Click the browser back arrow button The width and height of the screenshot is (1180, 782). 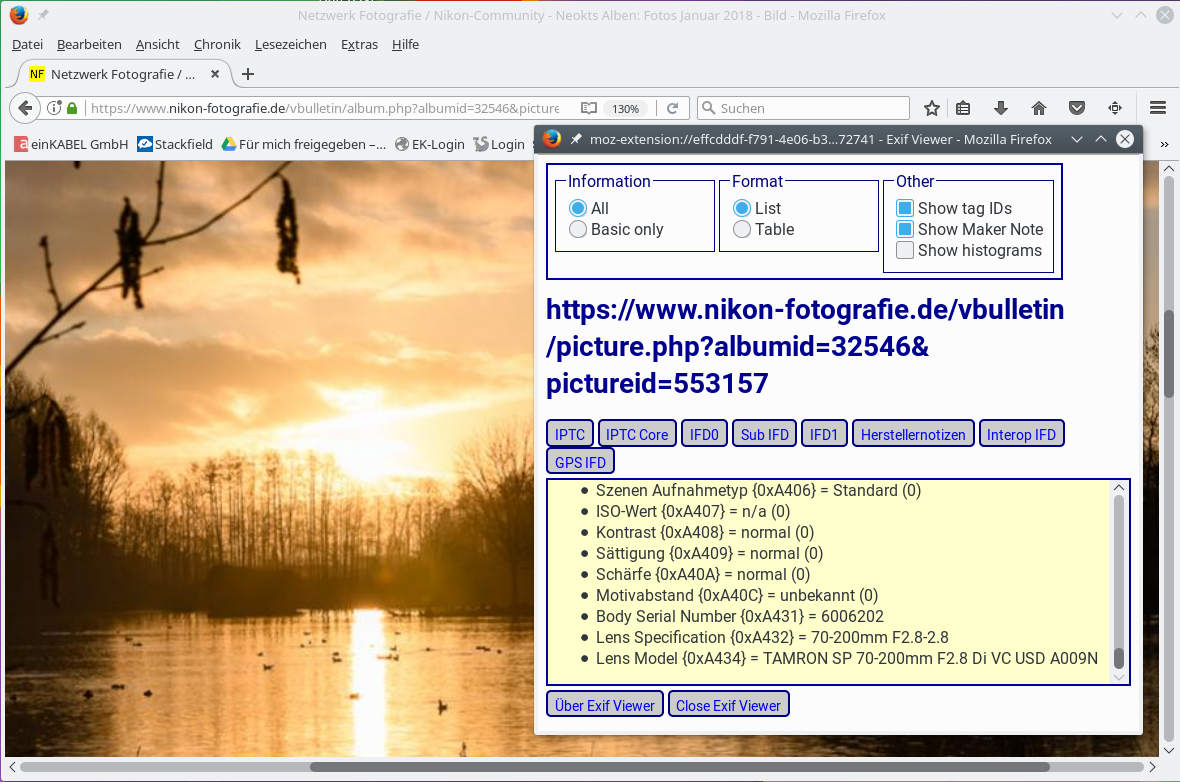click(x=25, y=108)
